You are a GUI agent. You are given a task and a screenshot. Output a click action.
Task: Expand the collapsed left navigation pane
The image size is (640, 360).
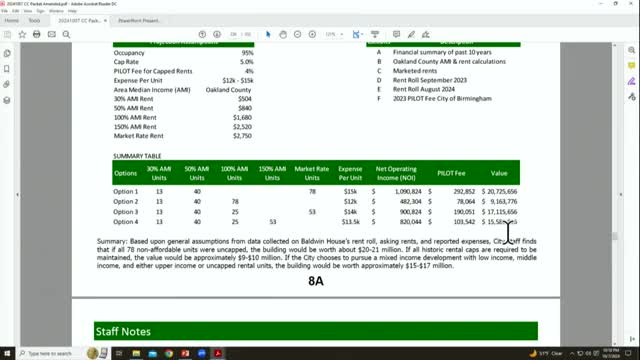click(x=17, y=195)
